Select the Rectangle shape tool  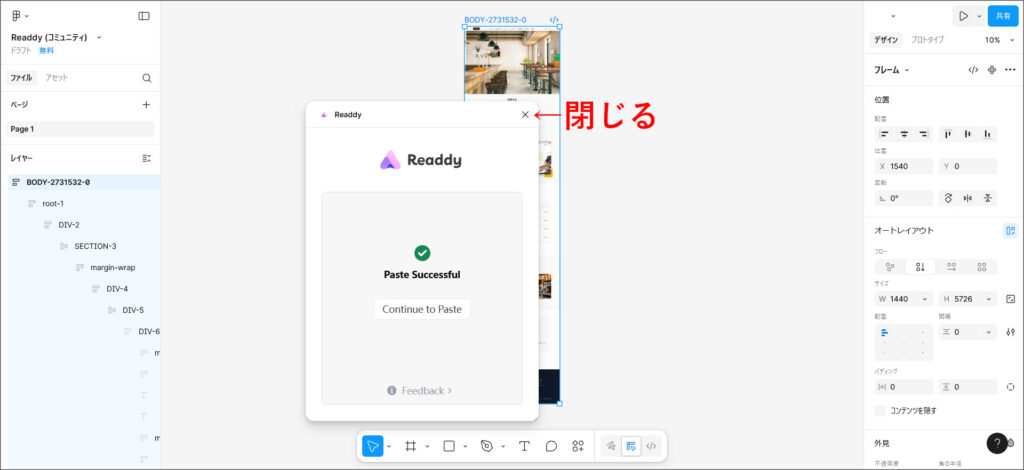449,446
